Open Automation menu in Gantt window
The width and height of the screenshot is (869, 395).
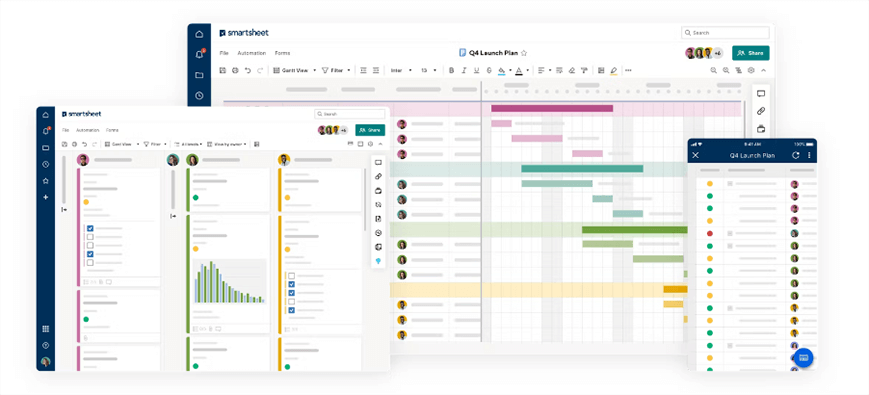(252, 53)
